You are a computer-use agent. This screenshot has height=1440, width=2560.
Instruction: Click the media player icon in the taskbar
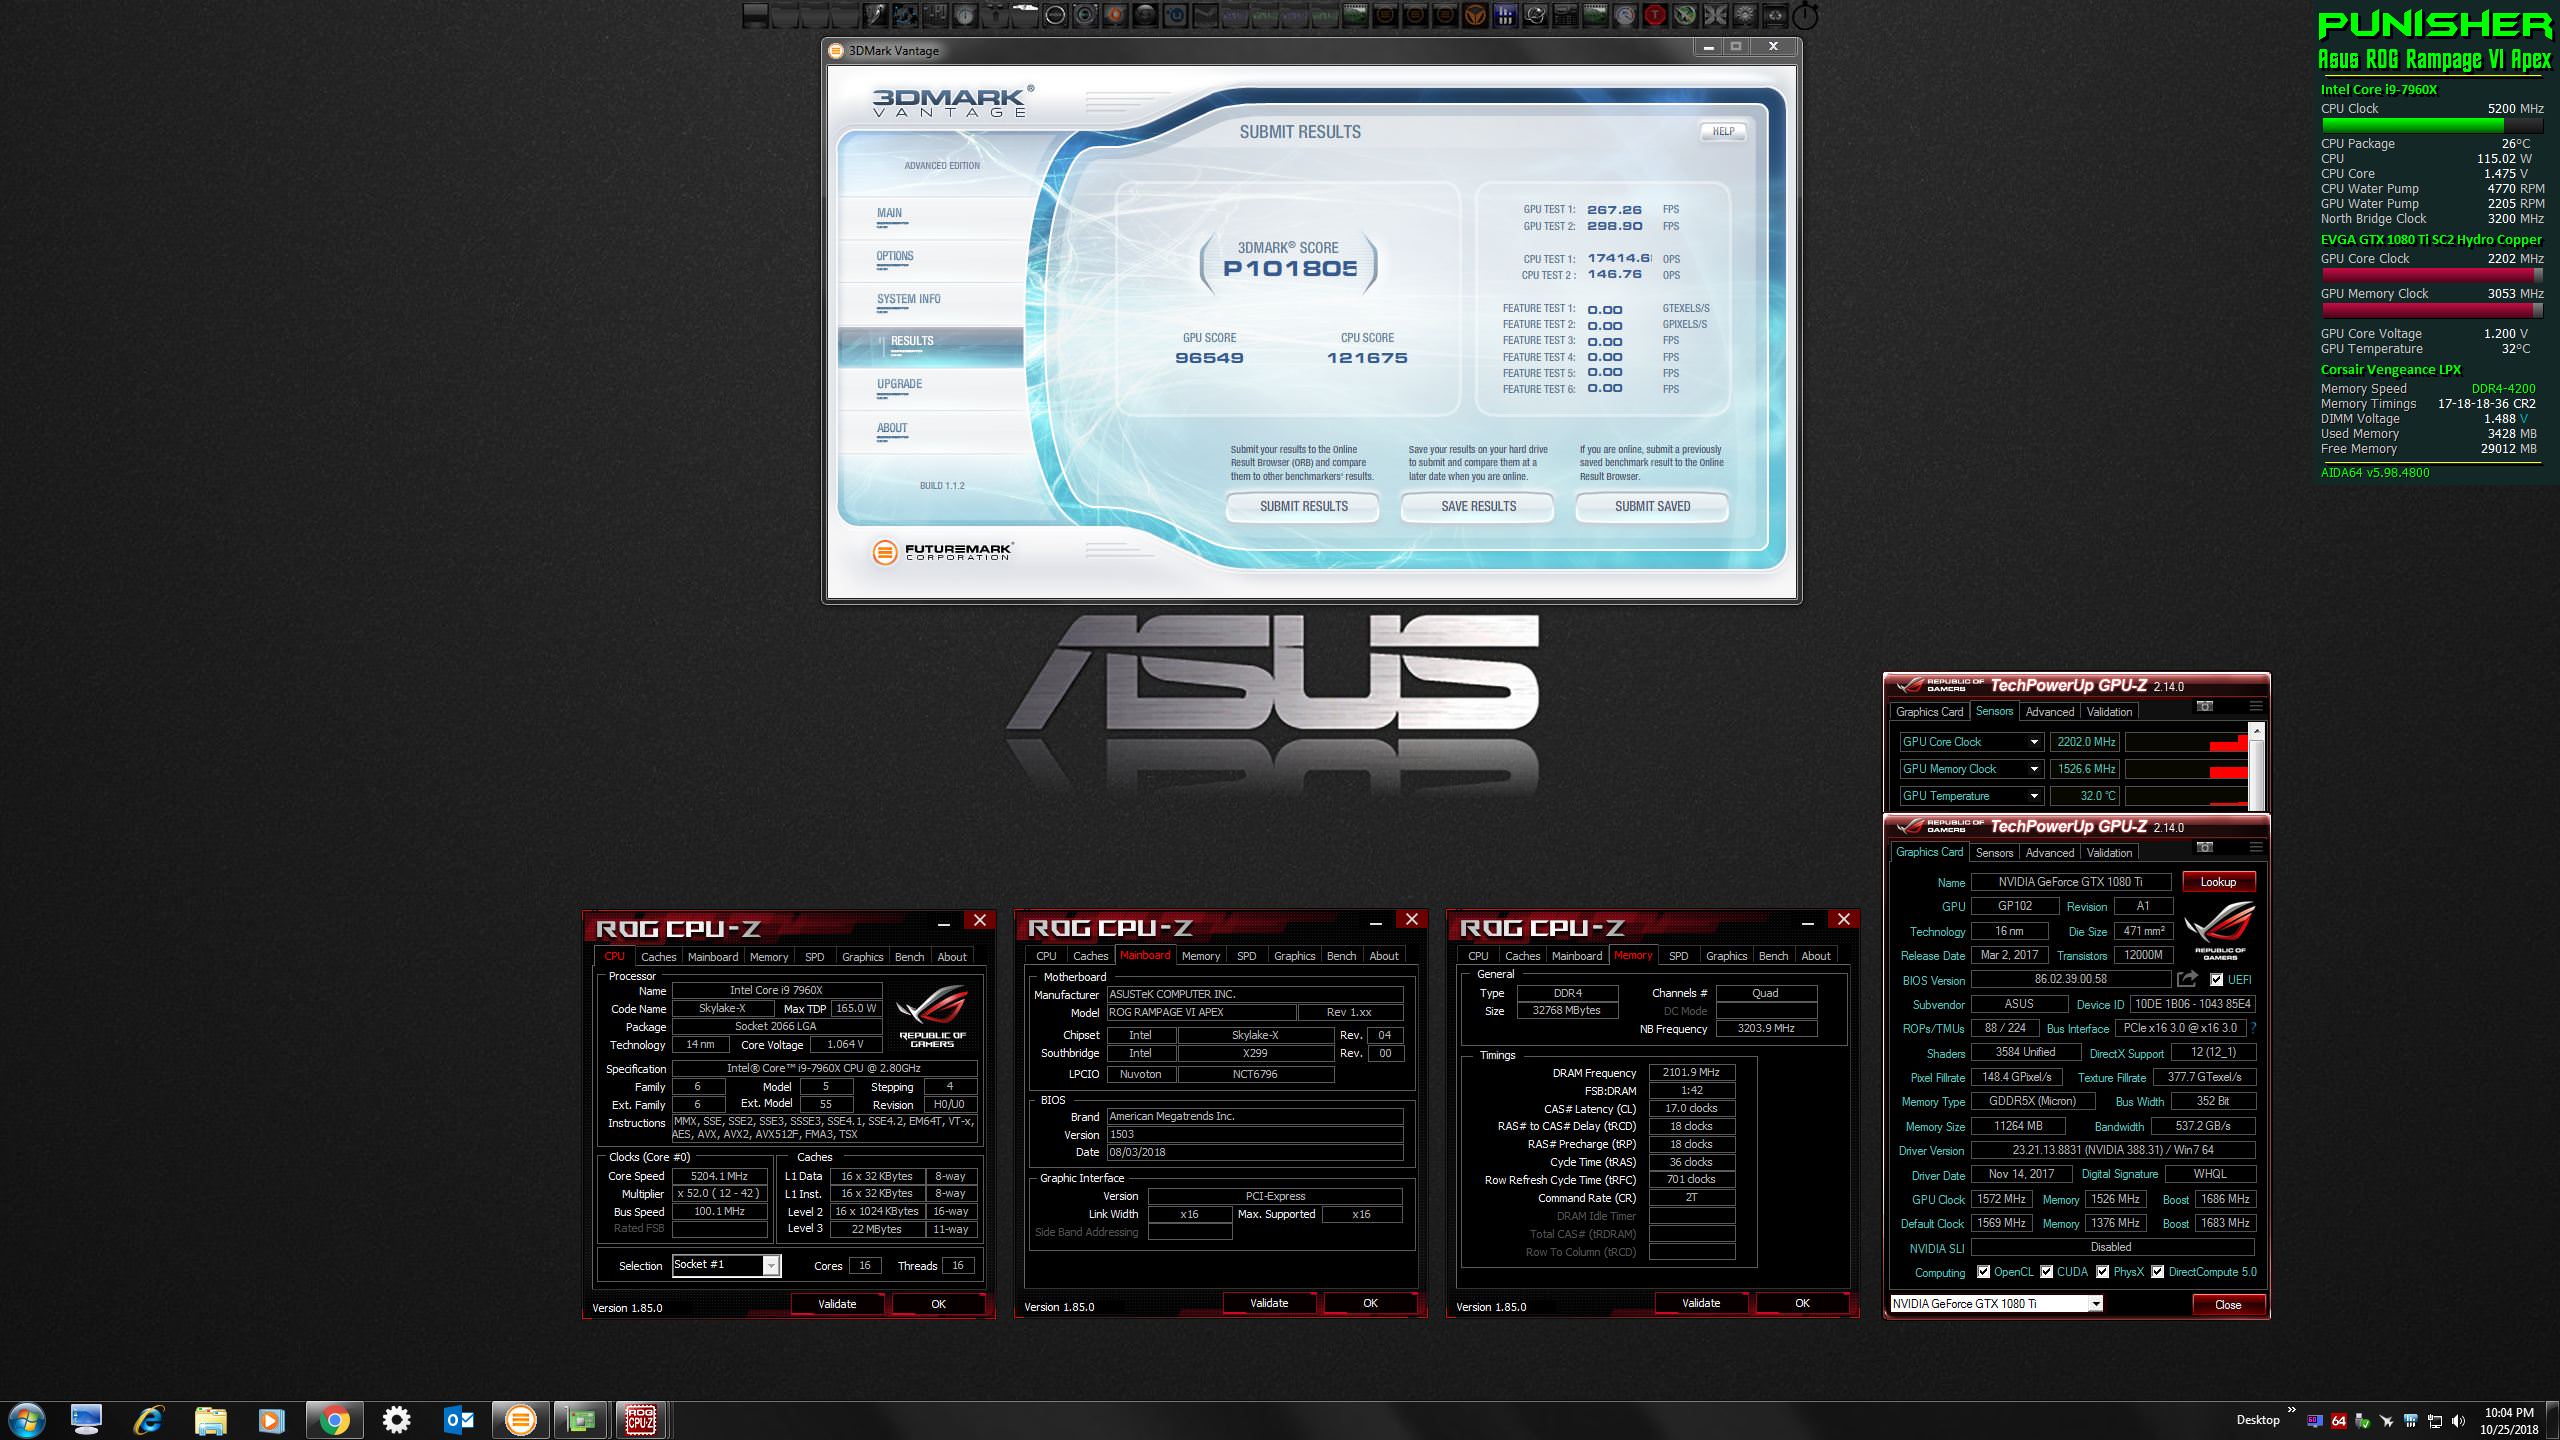click(271, 1420)
